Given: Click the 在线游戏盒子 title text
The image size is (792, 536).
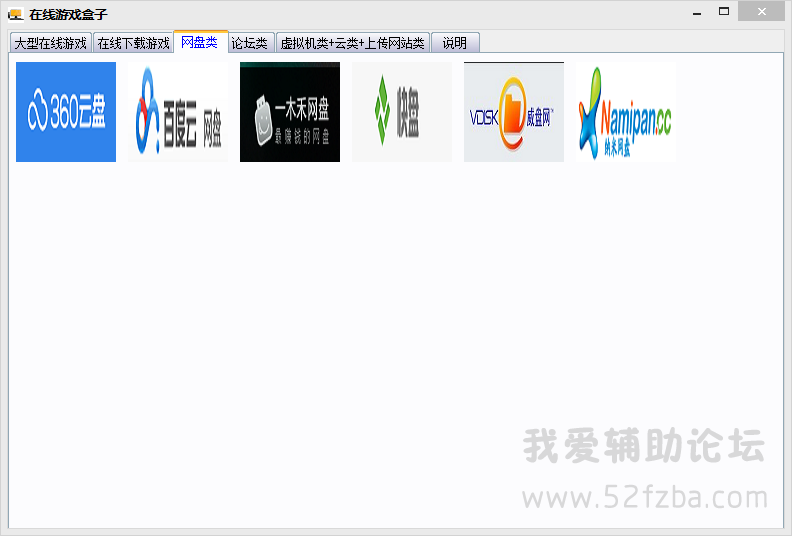Looking at the screenshot, I should (69, 15).
